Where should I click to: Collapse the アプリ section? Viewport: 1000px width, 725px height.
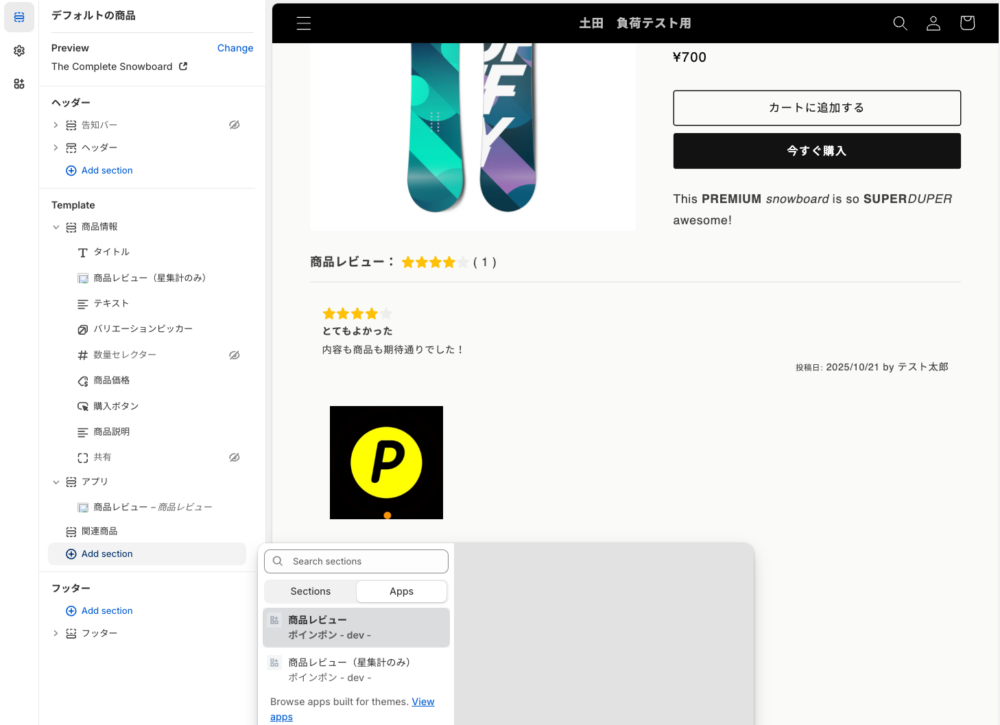(x=56, y=482)
